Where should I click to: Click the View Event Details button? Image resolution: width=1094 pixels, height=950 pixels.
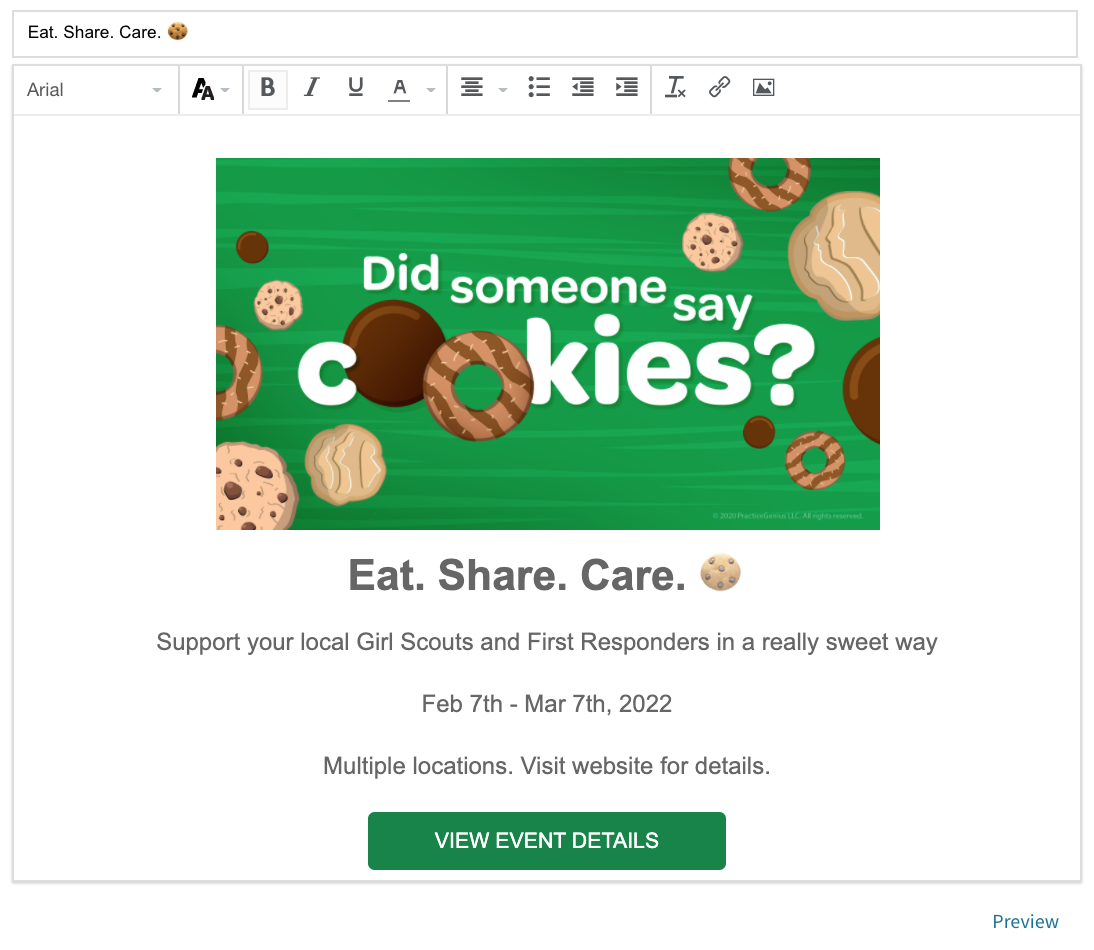click(x=546, y=841)
